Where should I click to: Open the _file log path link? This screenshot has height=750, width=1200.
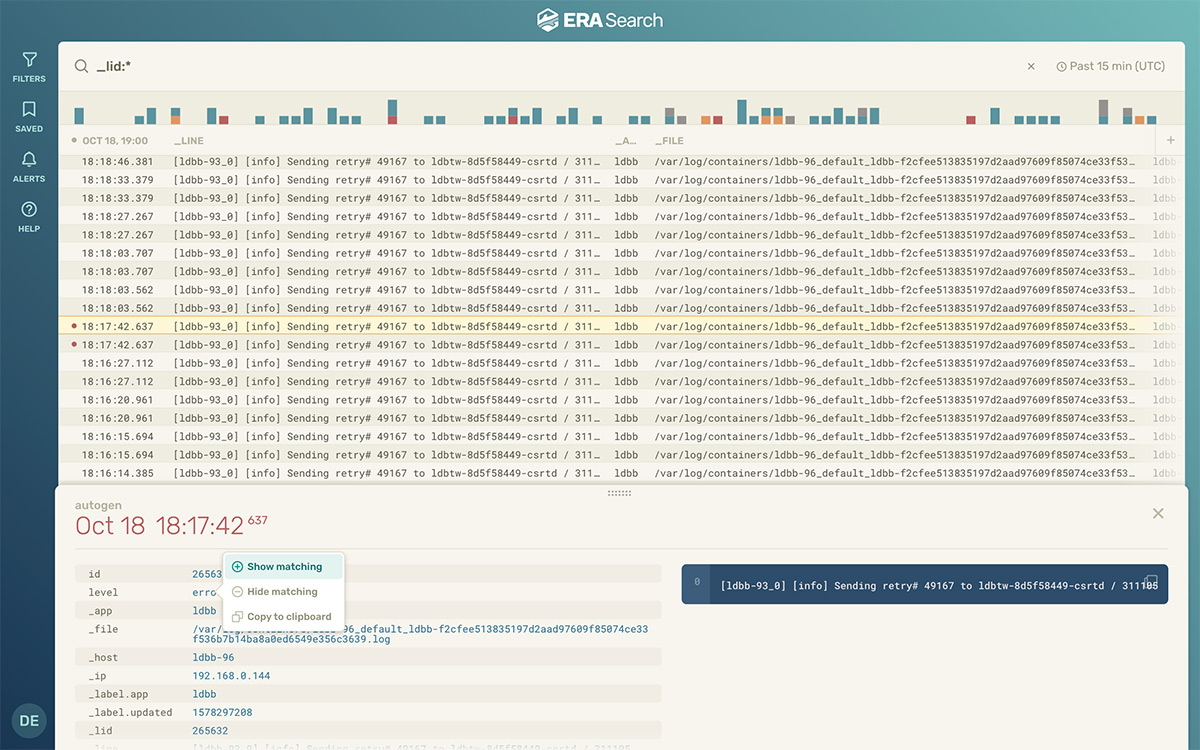click(420, 634)
